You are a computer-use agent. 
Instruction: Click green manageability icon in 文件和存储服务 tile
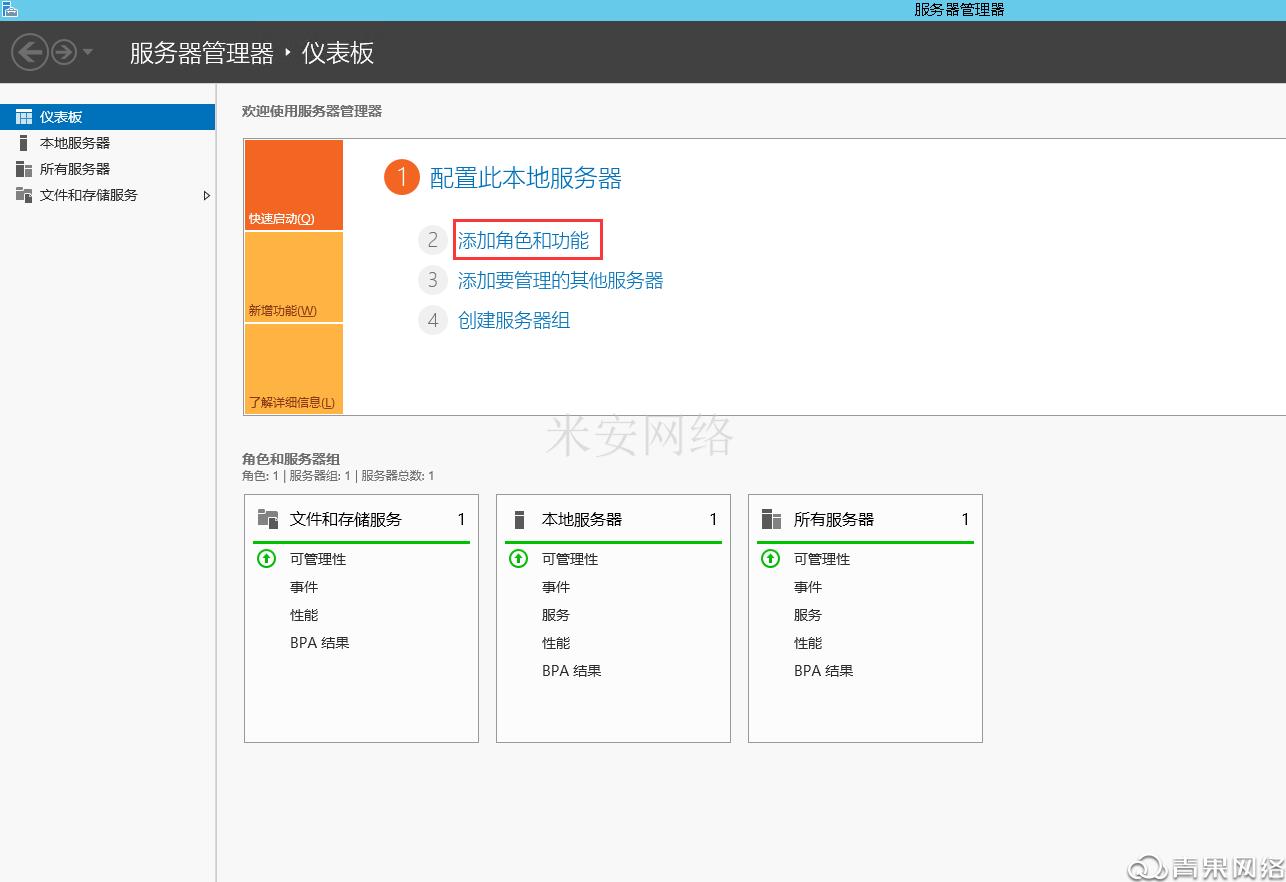point(266,559)
